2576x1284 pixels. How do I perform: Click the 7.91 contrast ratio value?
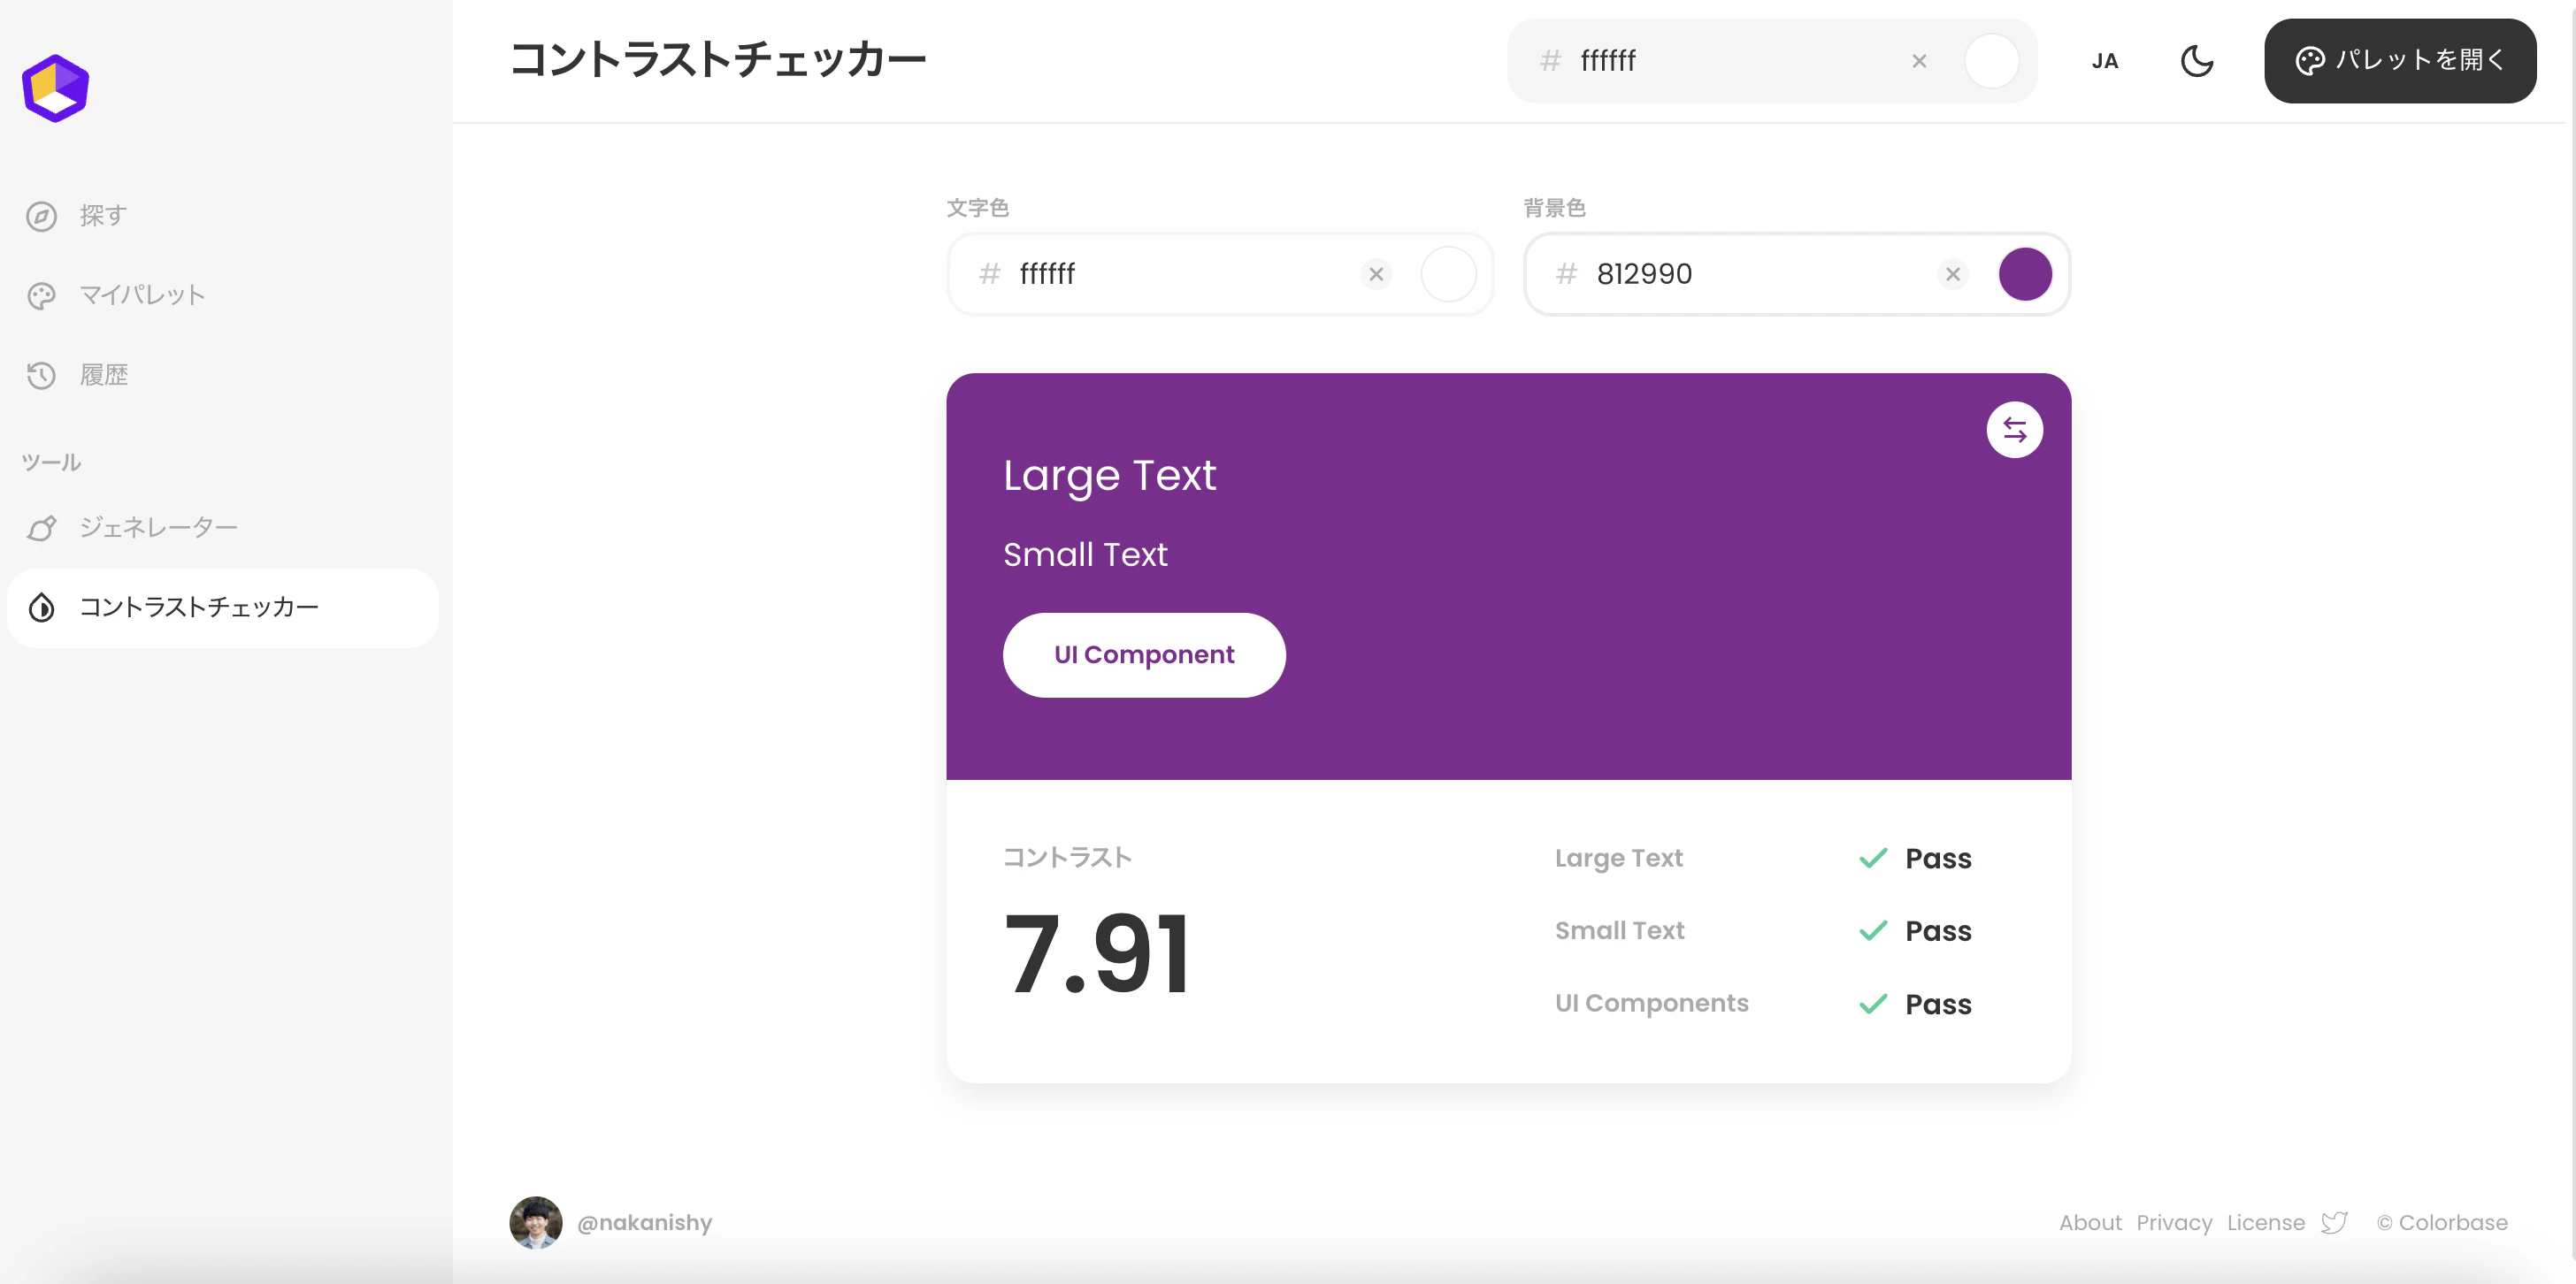point(1097,955)
